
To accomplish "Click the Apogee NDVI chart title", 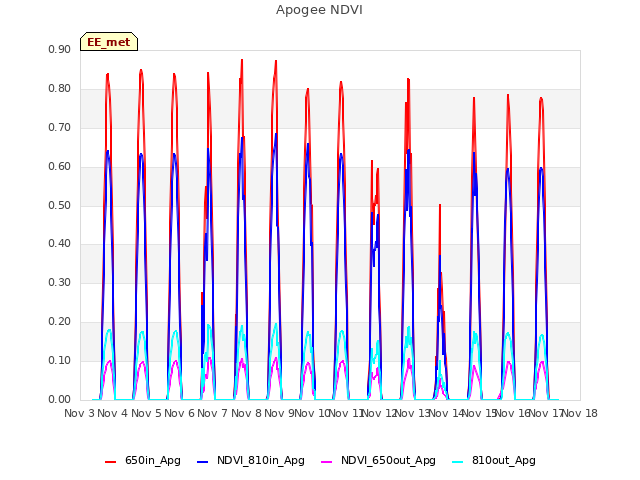I will [x=319, y=10].
